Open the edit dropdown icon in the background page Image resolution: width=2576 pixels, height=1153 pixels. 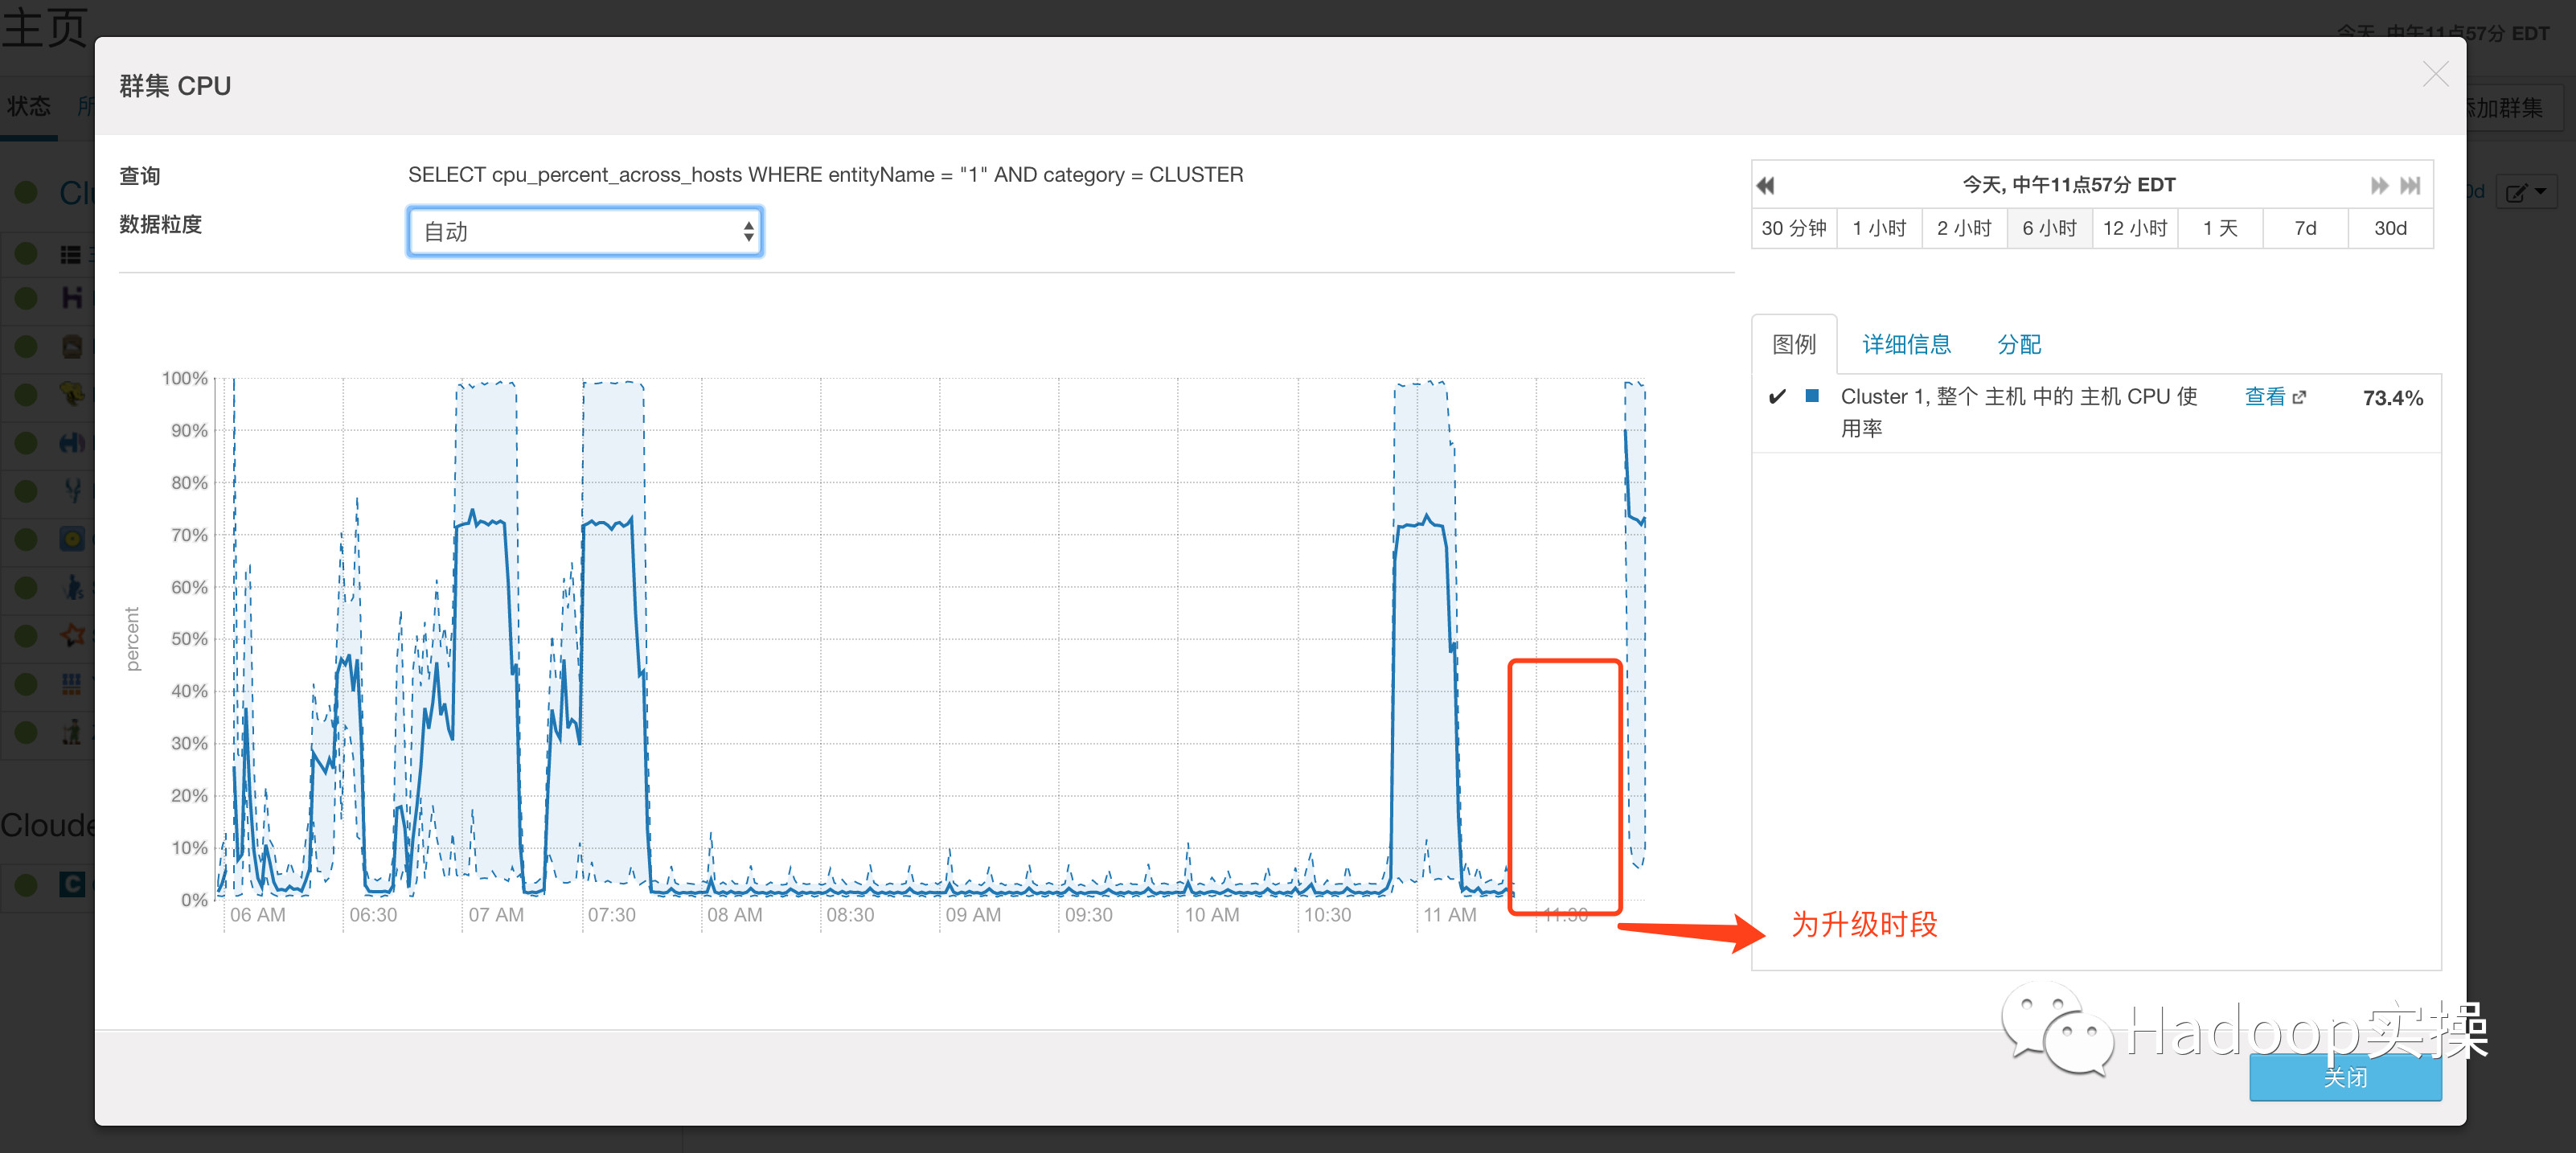point(2526,192)
